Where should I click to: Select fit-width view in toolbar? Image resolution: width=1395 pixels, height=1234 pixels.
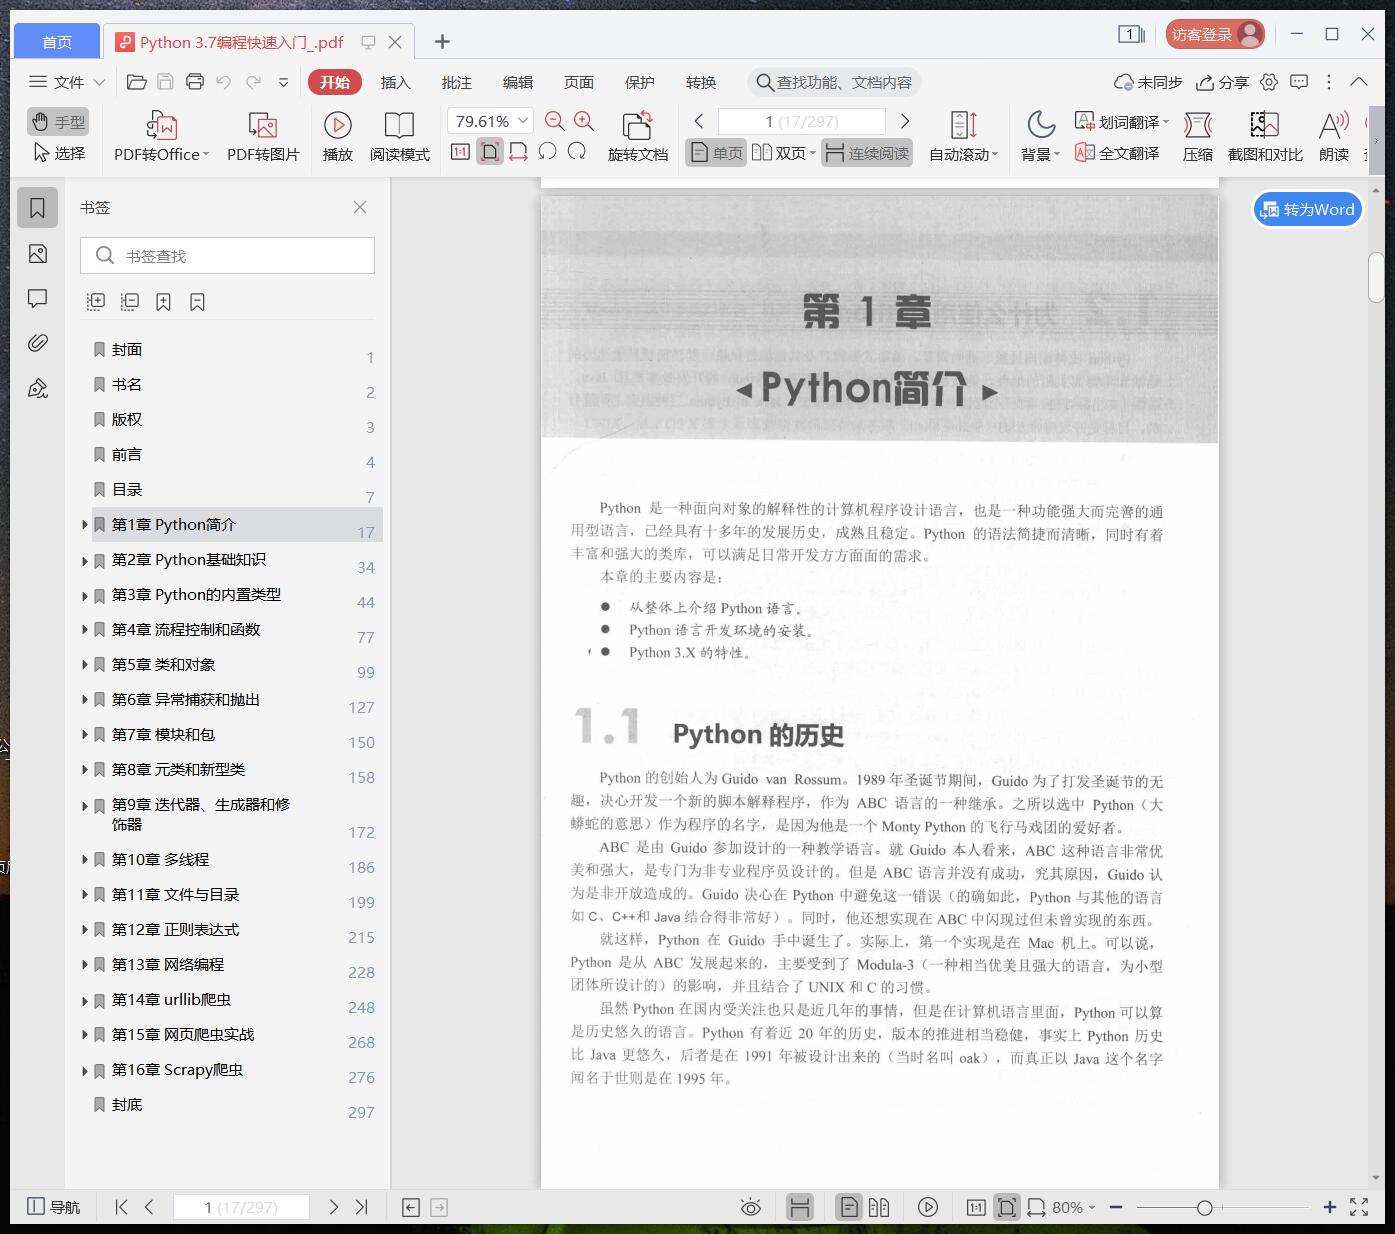[518, 152]
